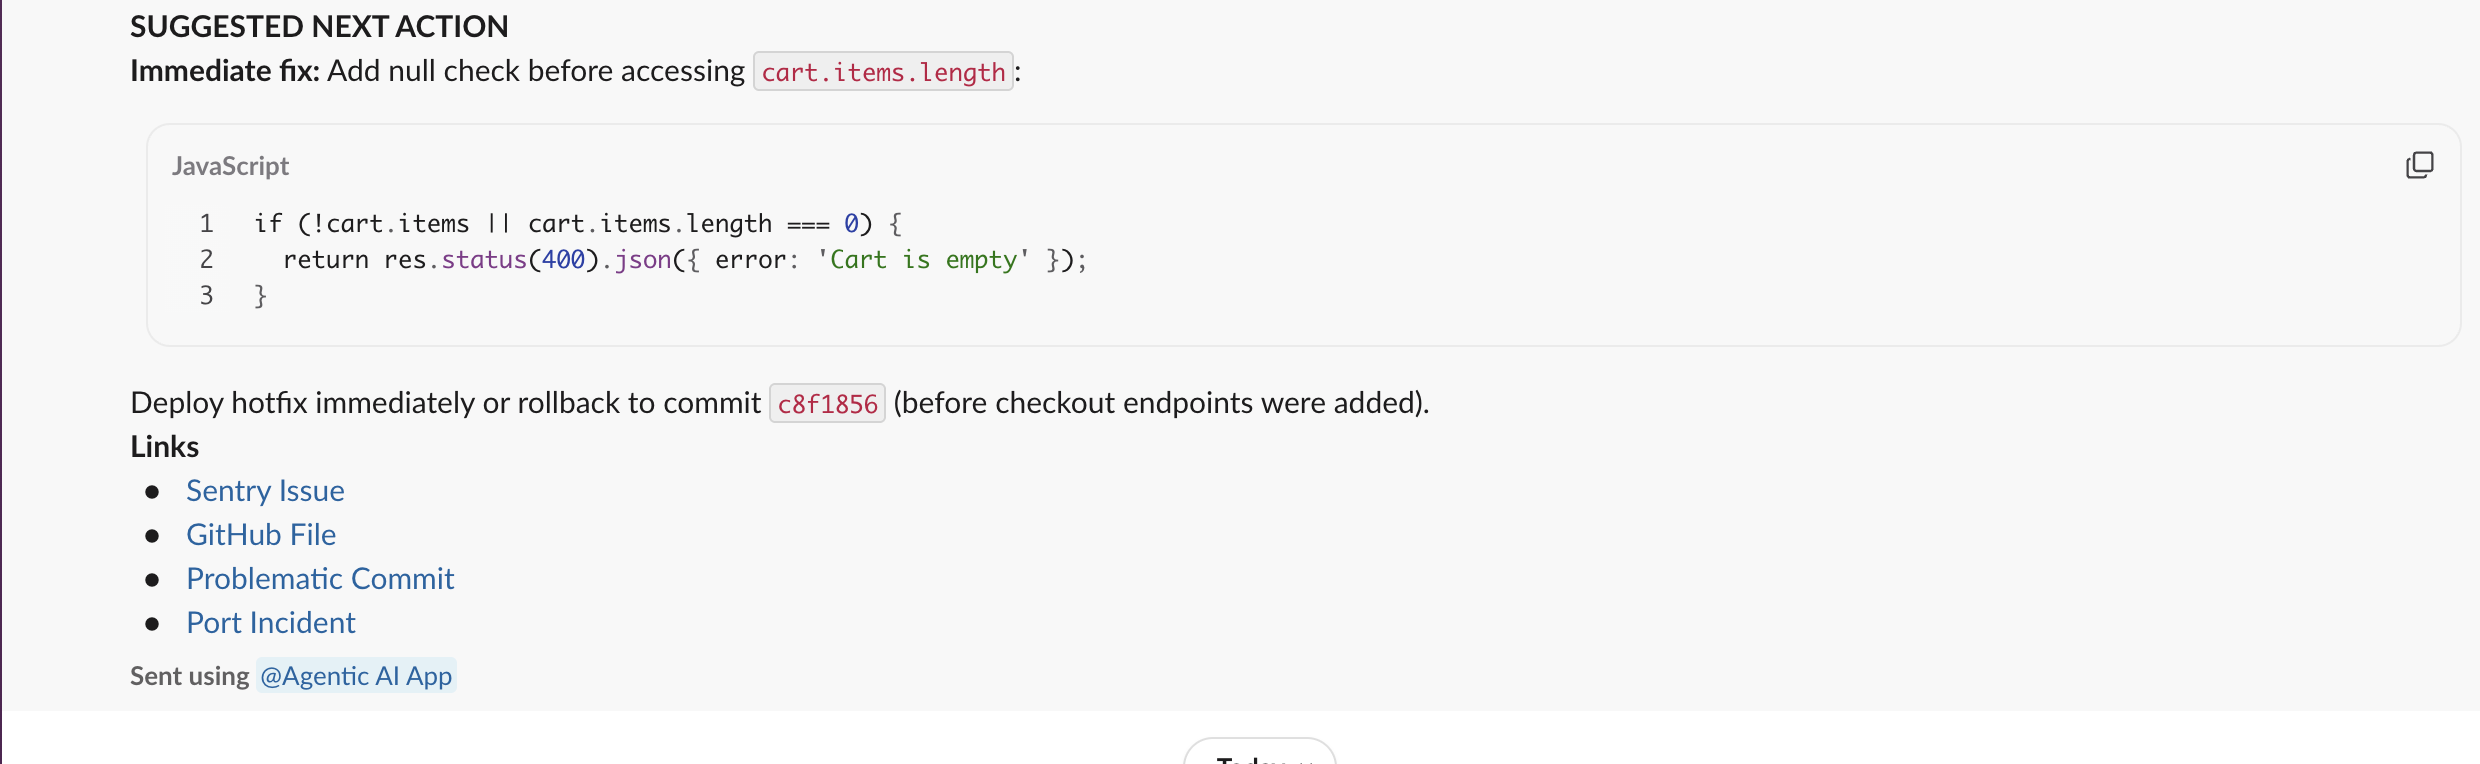This screenshot has height=764, width=2480.
Task: Follow the Problematic Commit link
Action: (320, 579)
